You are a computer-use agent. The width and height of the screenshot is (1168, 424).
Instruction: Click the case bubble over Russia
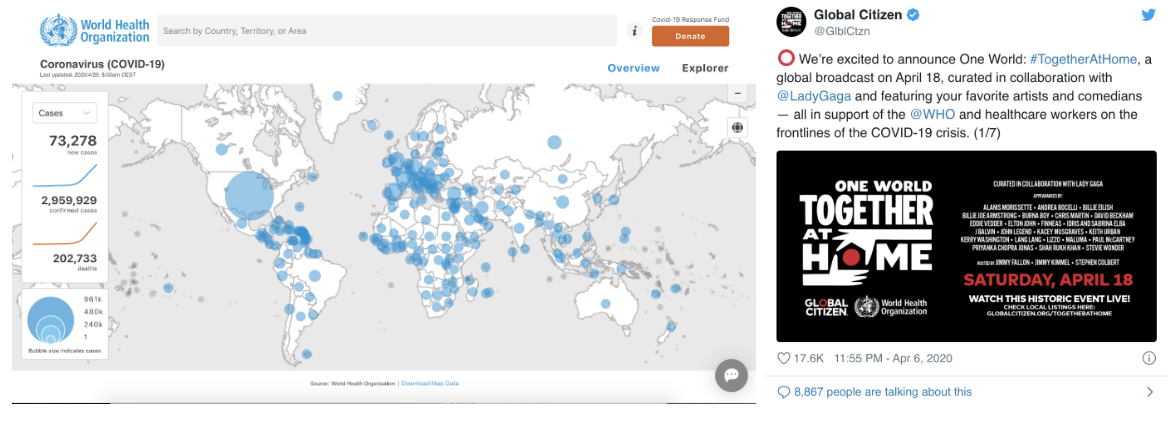[x=554, y=142]
